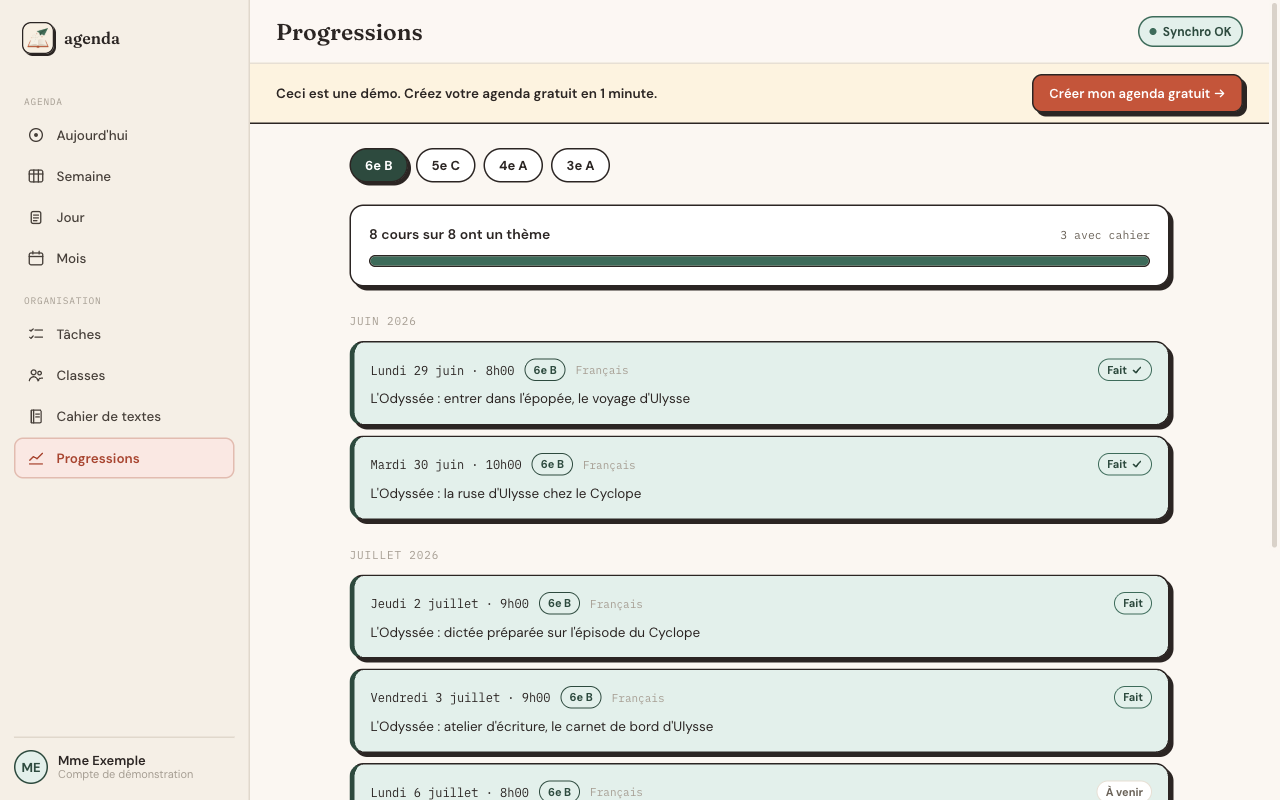Click 6e B badge on Mardi 30 juin
This screenshot has height=800, width=1280.
coord(552,464)
